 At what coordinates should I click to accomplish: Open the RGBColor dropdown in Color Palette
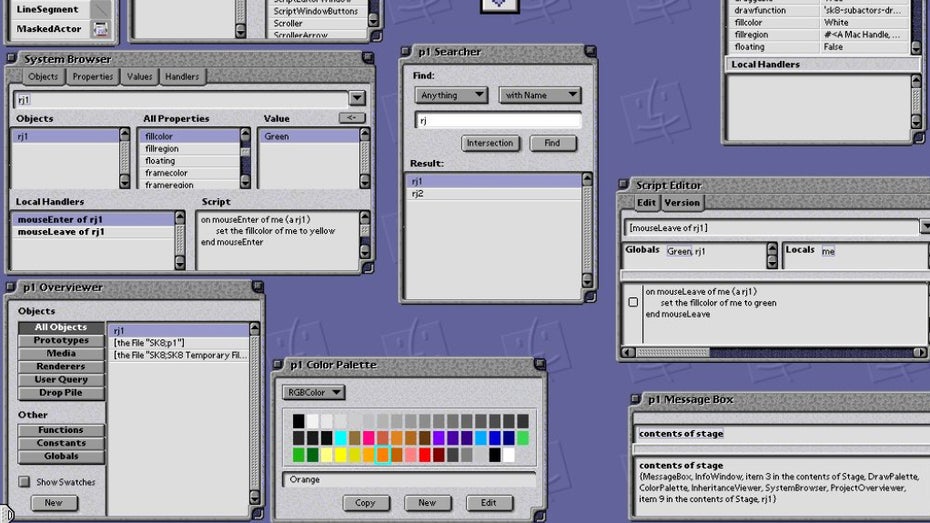click(314, 392)
